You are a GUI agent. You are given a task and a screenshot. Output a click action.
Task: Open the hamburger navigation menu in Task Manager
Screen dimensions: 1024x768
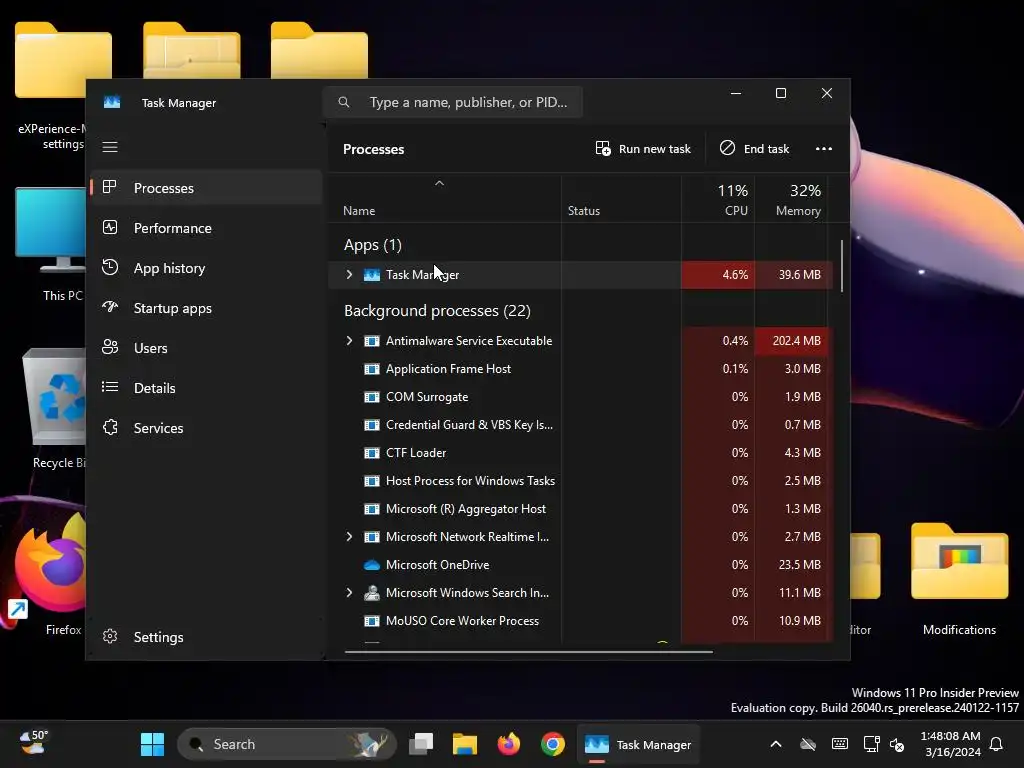[110, 147]
